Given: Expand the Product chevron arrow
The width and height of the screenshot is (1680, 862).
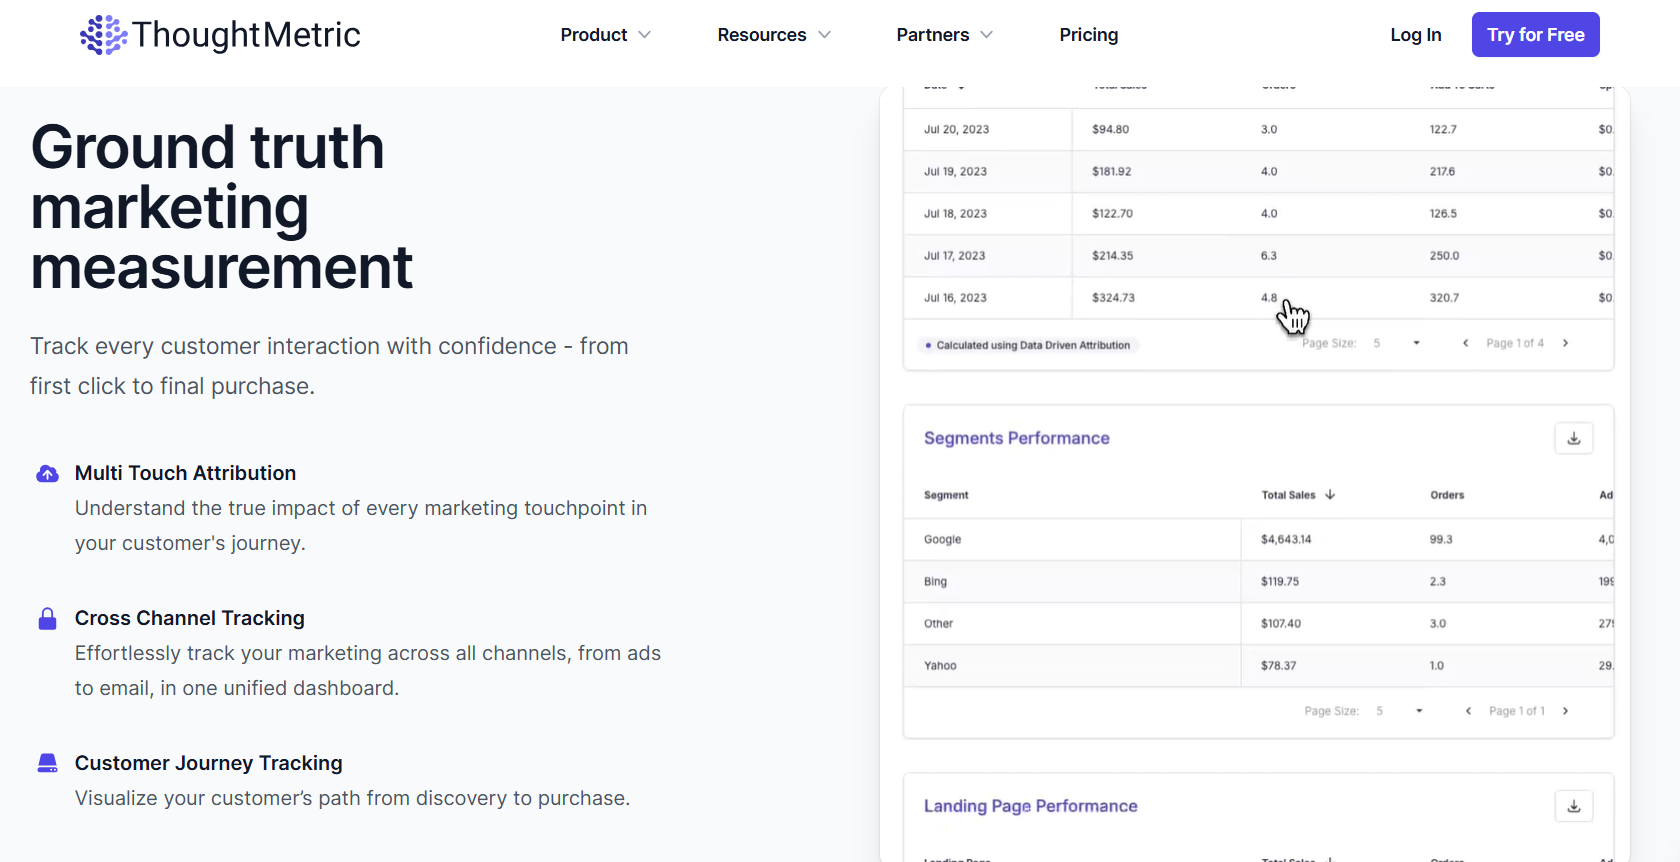Looking at the screenshot, I should tap(645, 35).
